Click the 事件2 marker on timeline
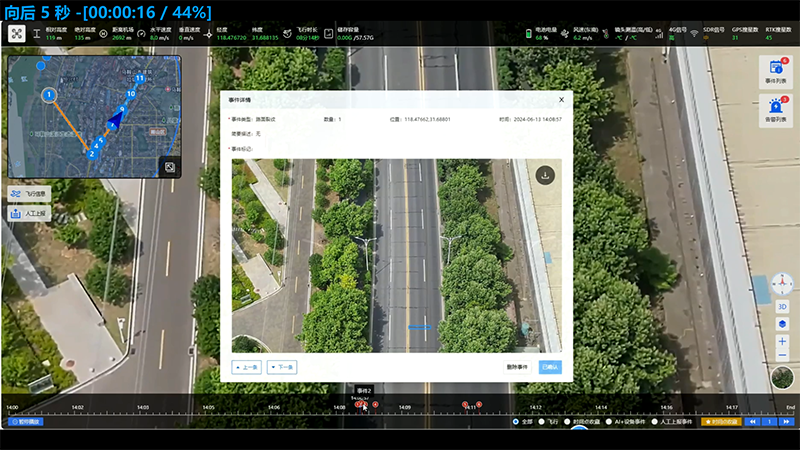This screenshot has height=450, width=800. 363,404
